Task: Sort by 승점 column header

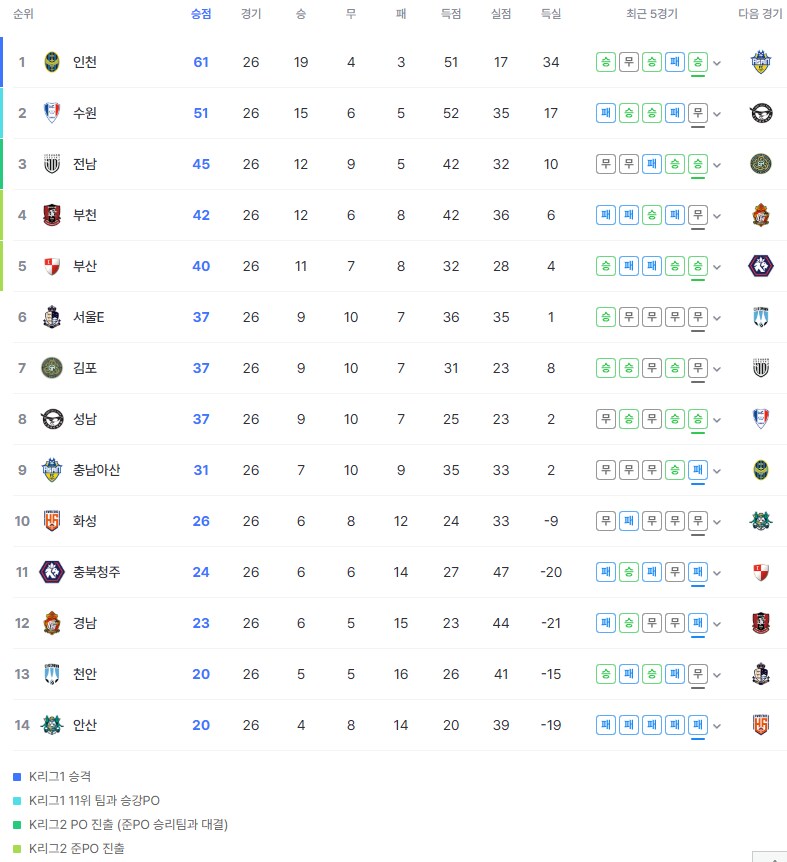Action: coord(201,14)
